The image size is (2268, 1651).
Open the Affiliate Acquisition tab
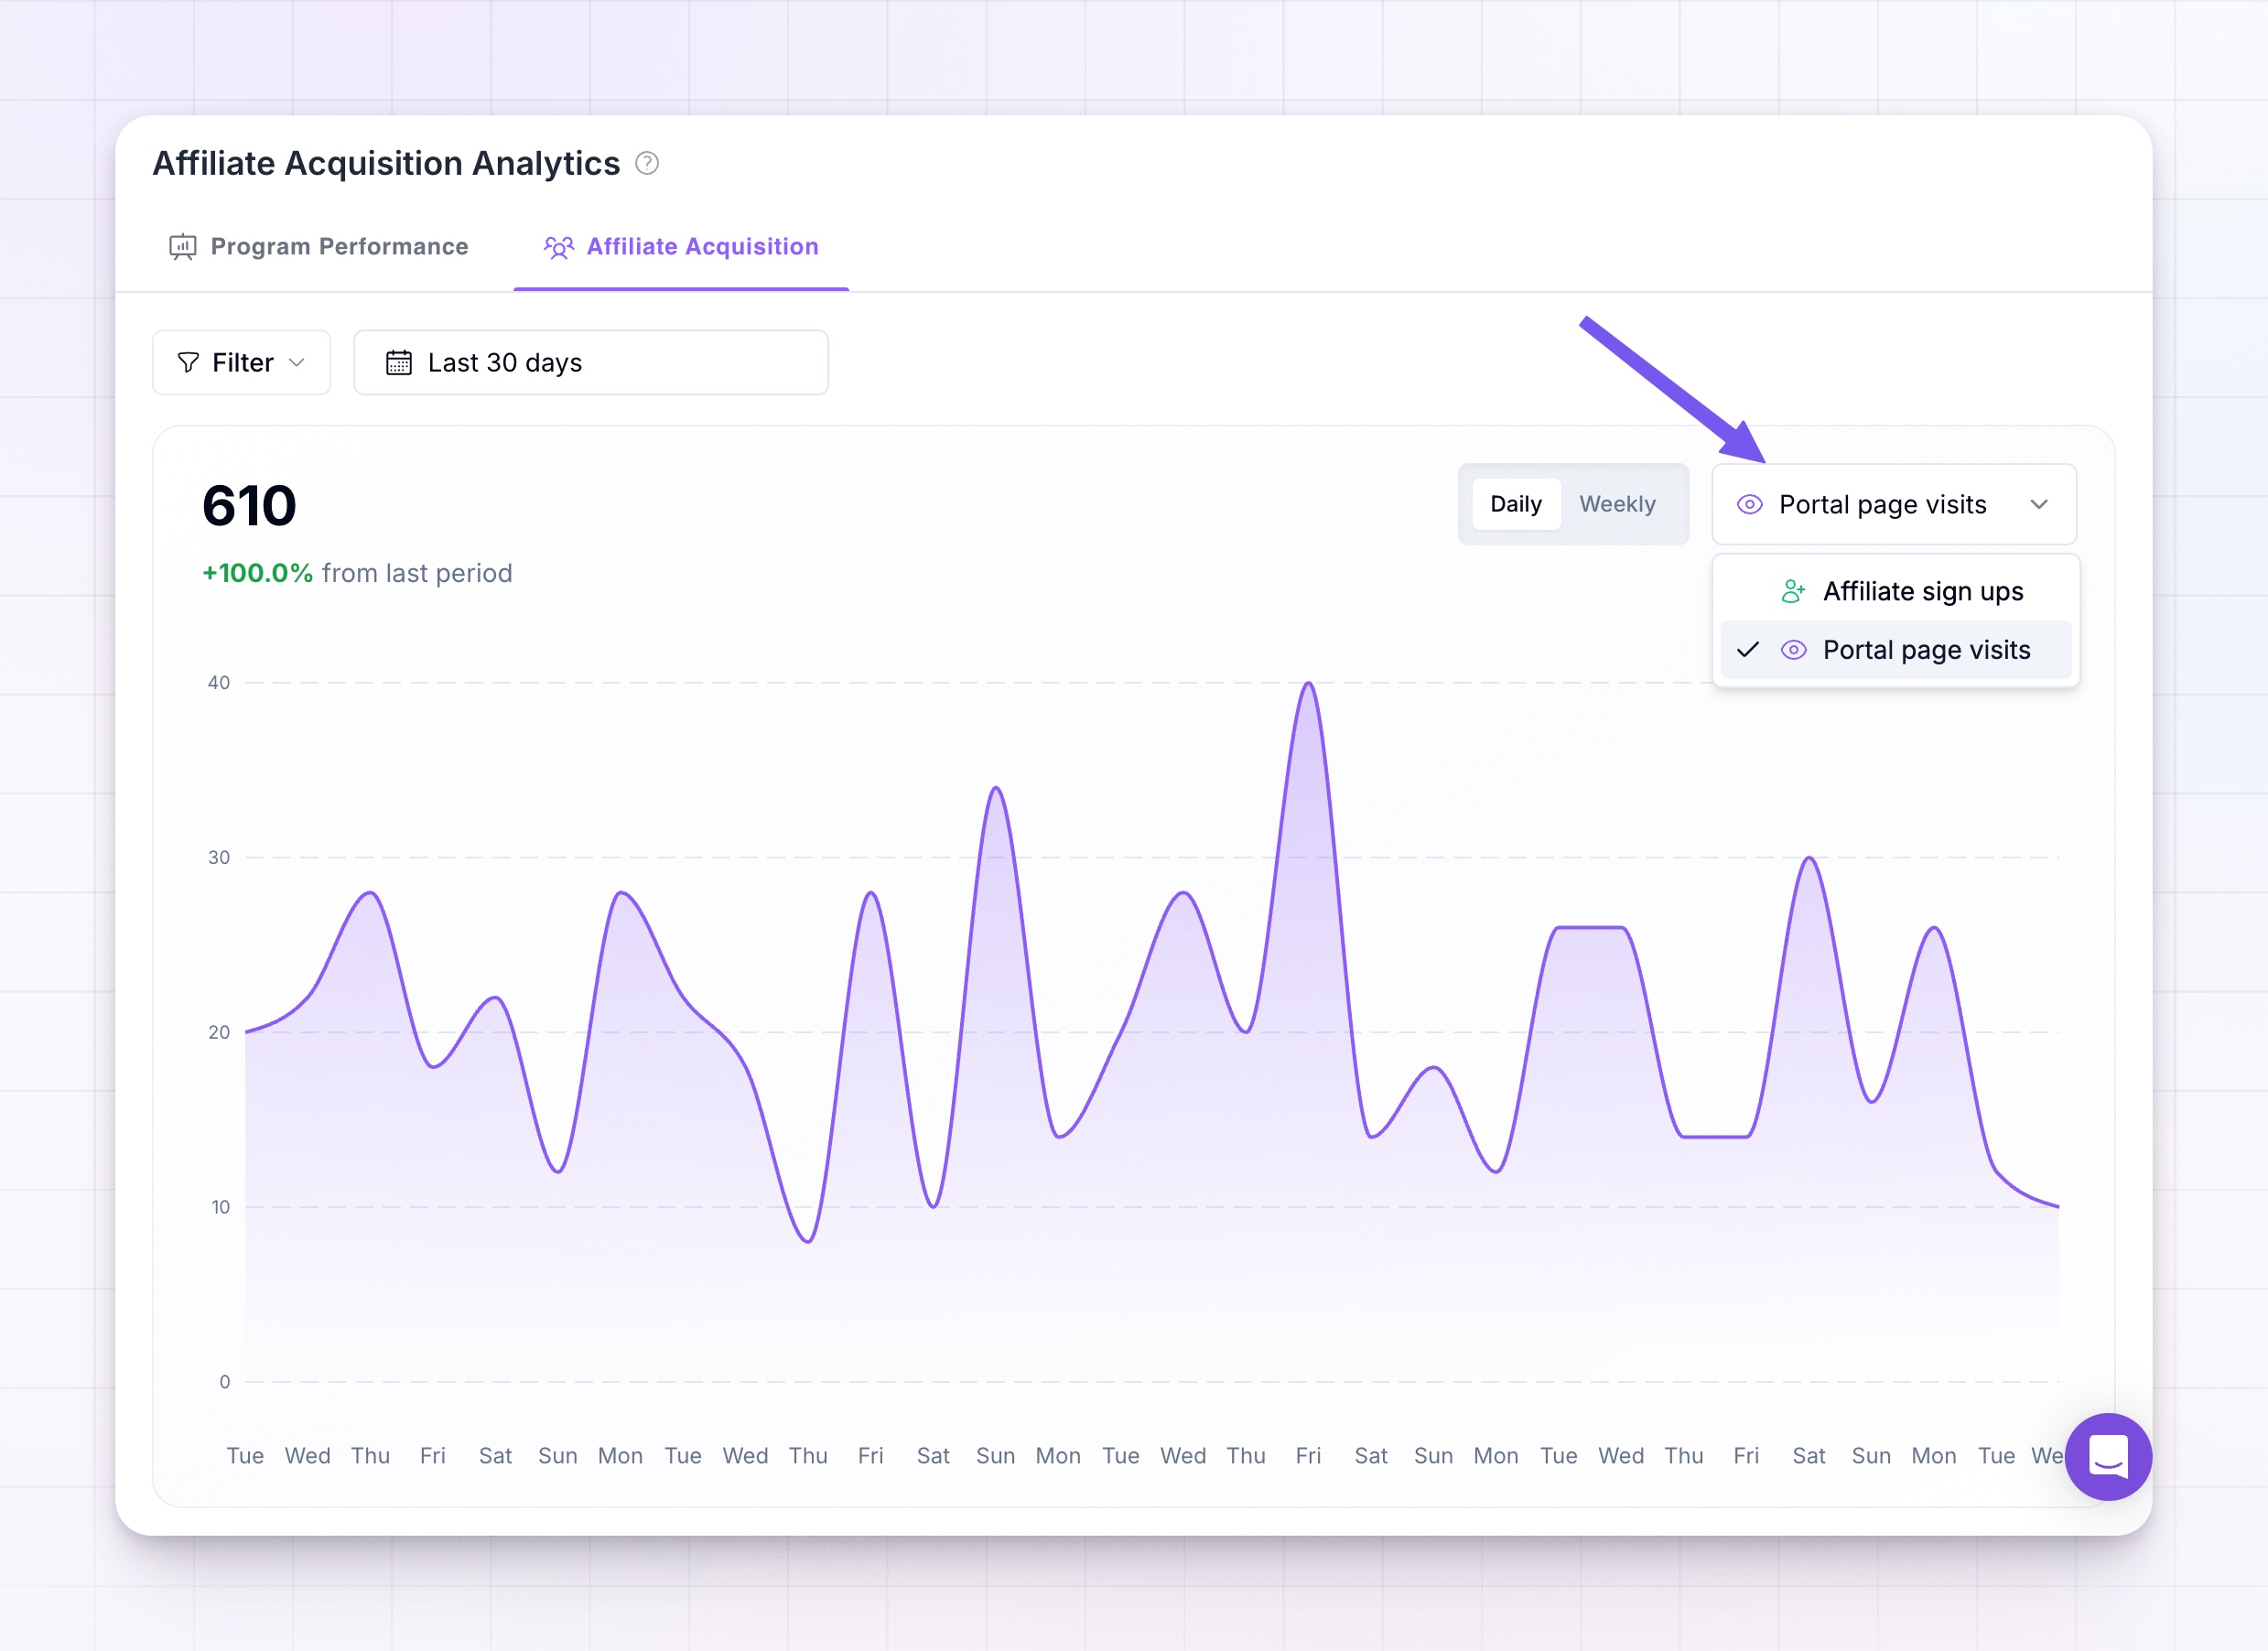[681, 247]
